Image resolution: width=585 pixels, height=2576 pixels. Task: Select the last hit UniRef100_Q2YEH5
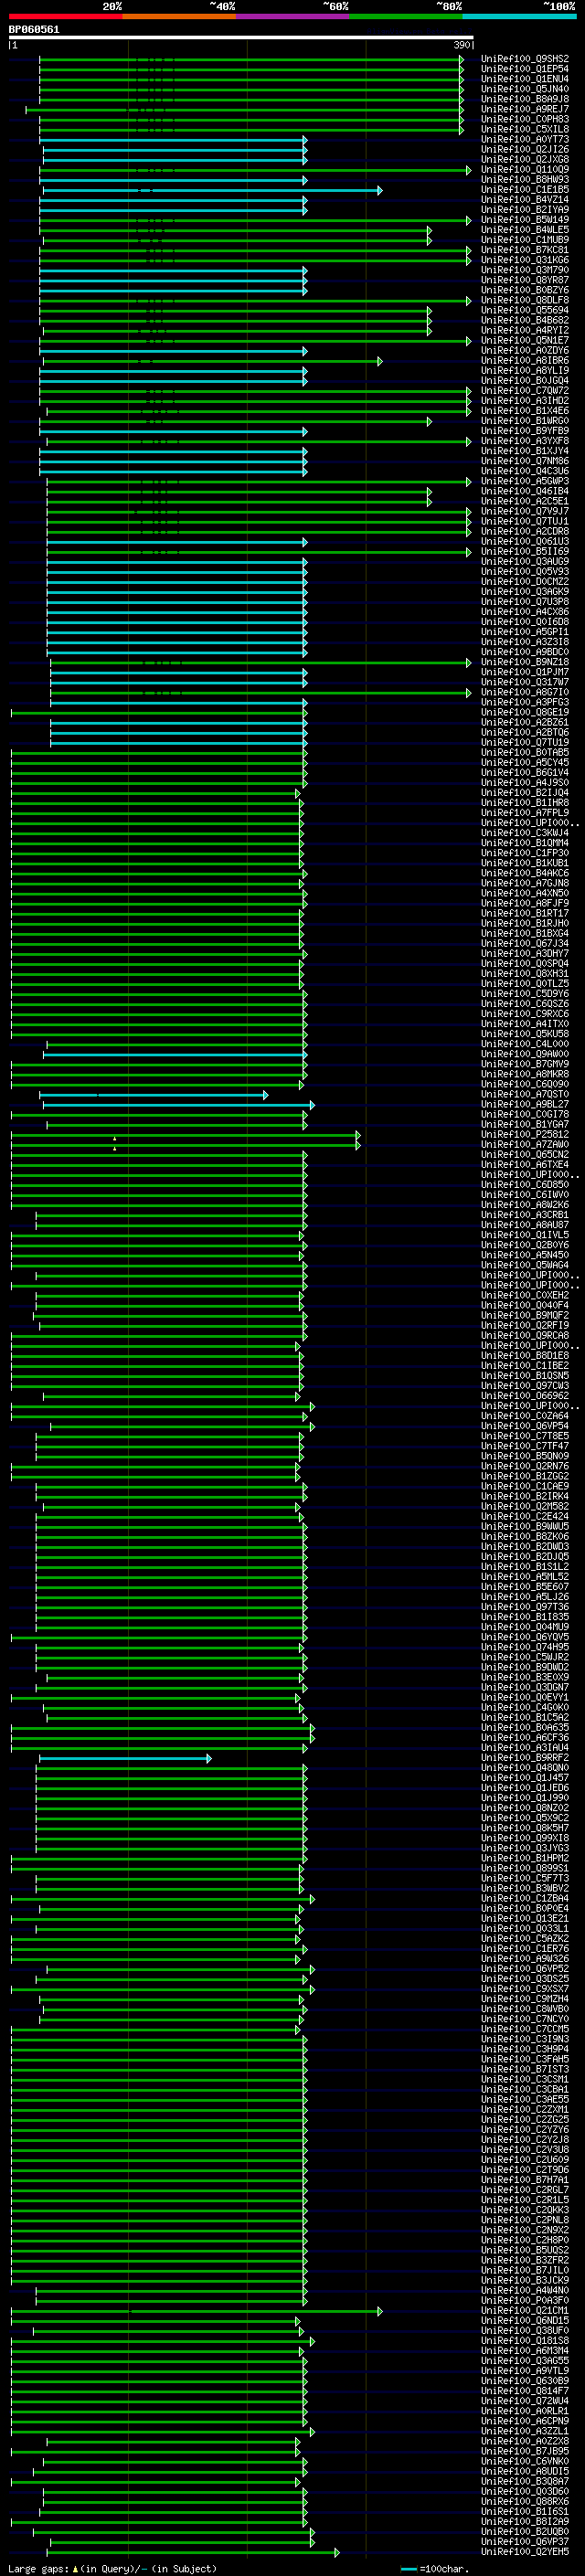[524, 2552]
